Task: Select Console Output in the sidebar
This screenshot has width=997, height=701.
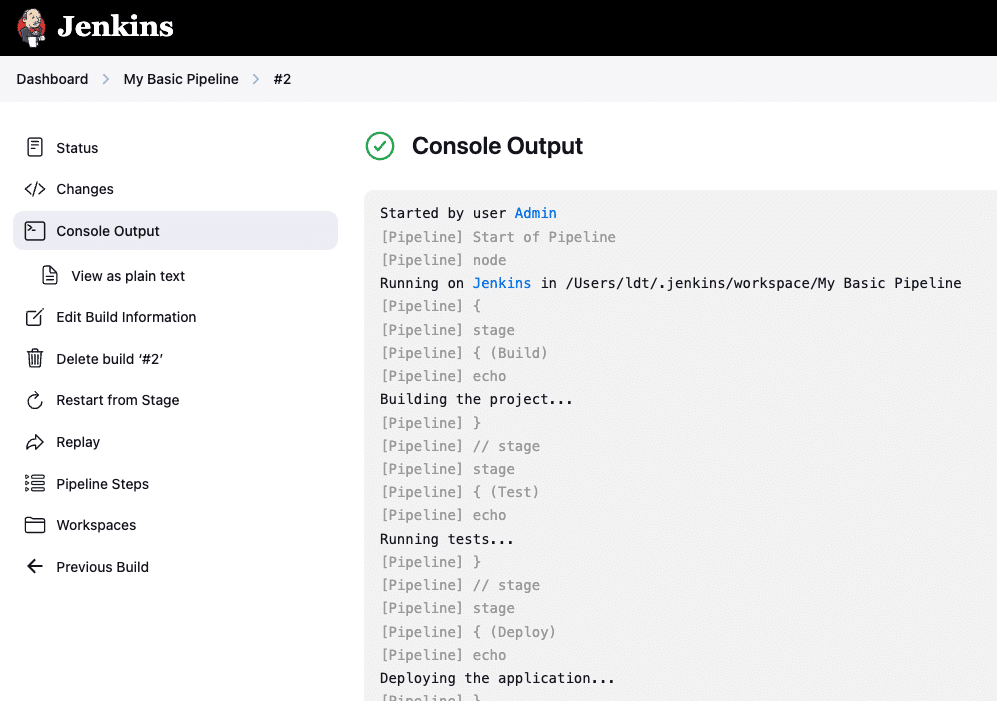Action: (175, 230)
